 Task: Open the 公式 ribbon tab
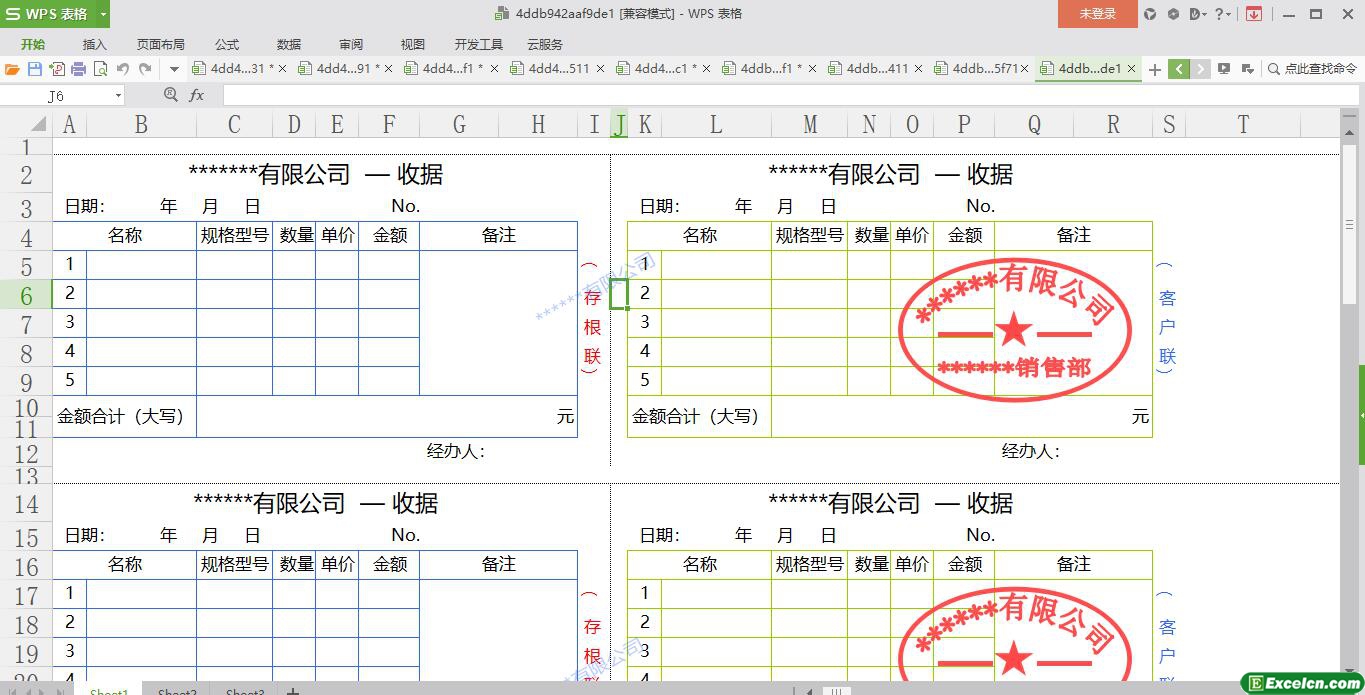click(x=227, y=44)
